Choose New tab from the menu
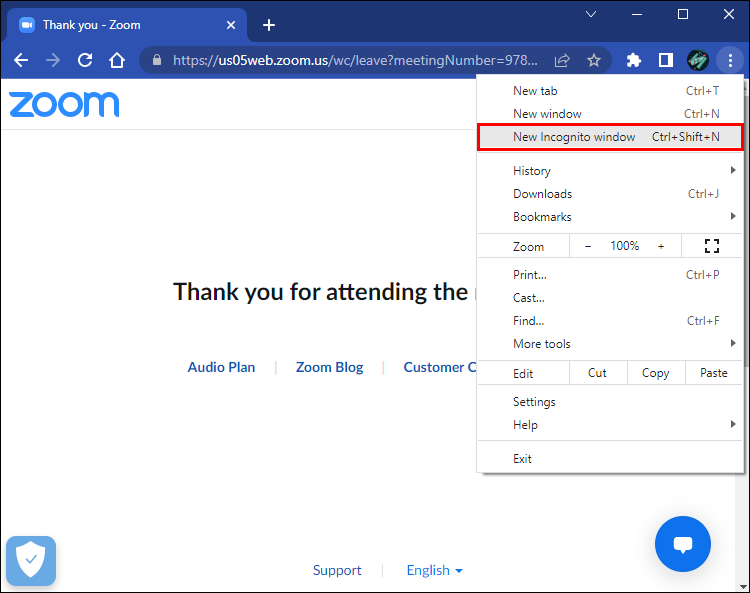This screenshot has width=750, height=593. (610, 91)
